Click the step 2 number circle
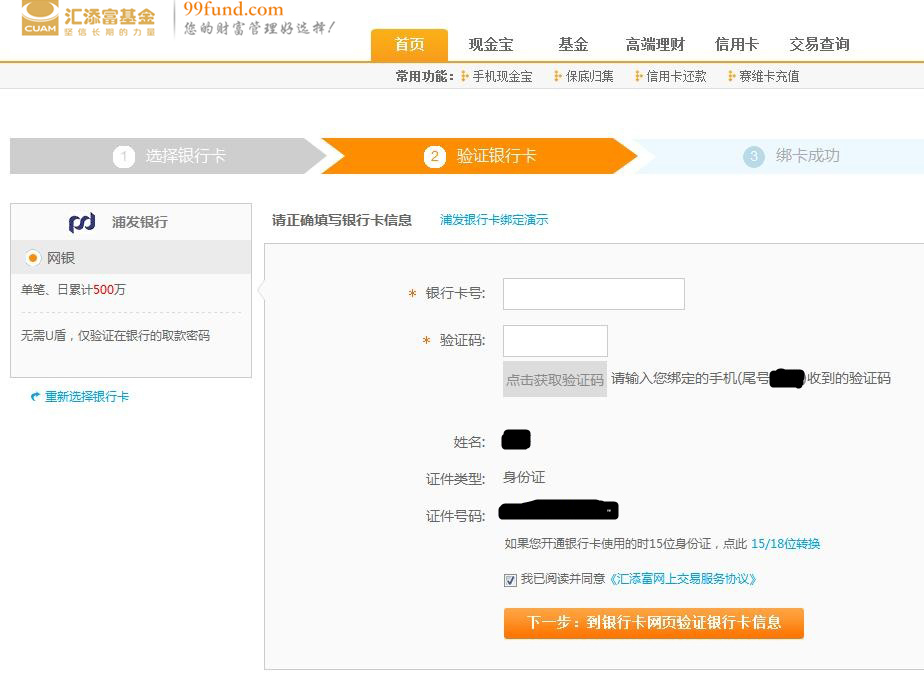This screenshot has height=673, width=924. coord(434,157)
